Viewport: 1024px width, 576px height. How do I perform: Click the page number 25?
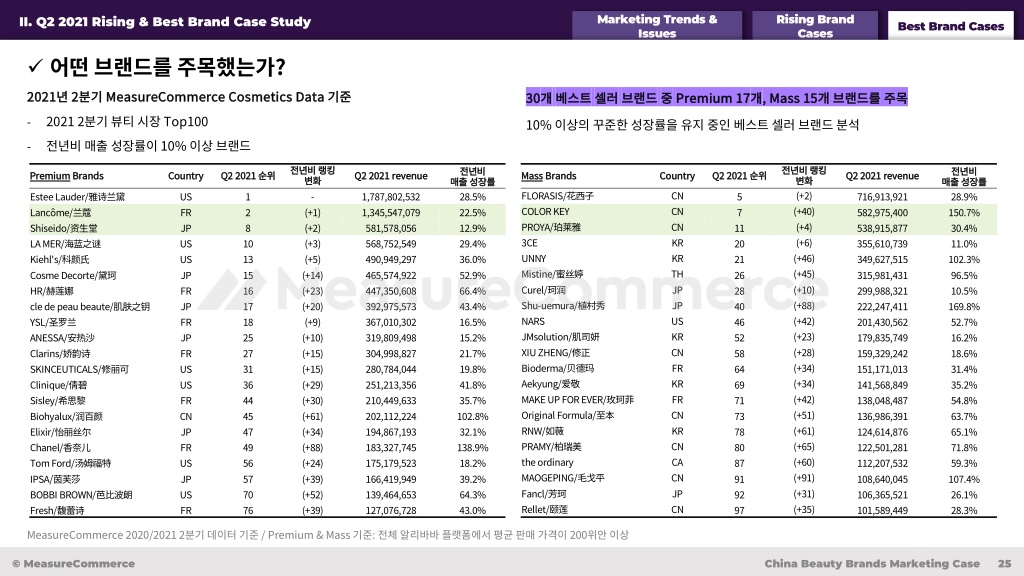click(1004, 563)
